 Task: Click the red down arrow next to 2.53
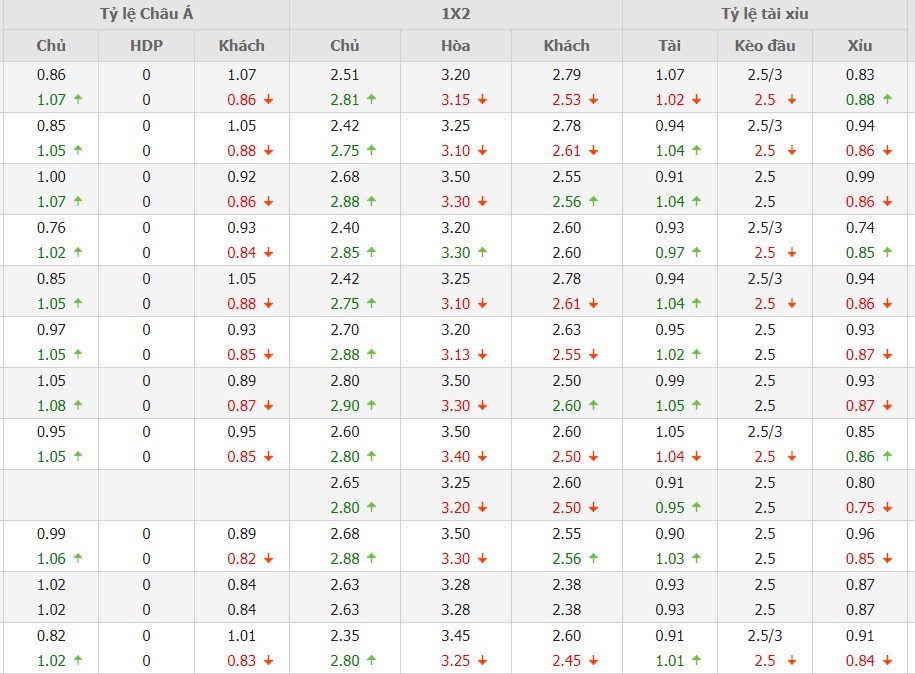tap(594, 100)
